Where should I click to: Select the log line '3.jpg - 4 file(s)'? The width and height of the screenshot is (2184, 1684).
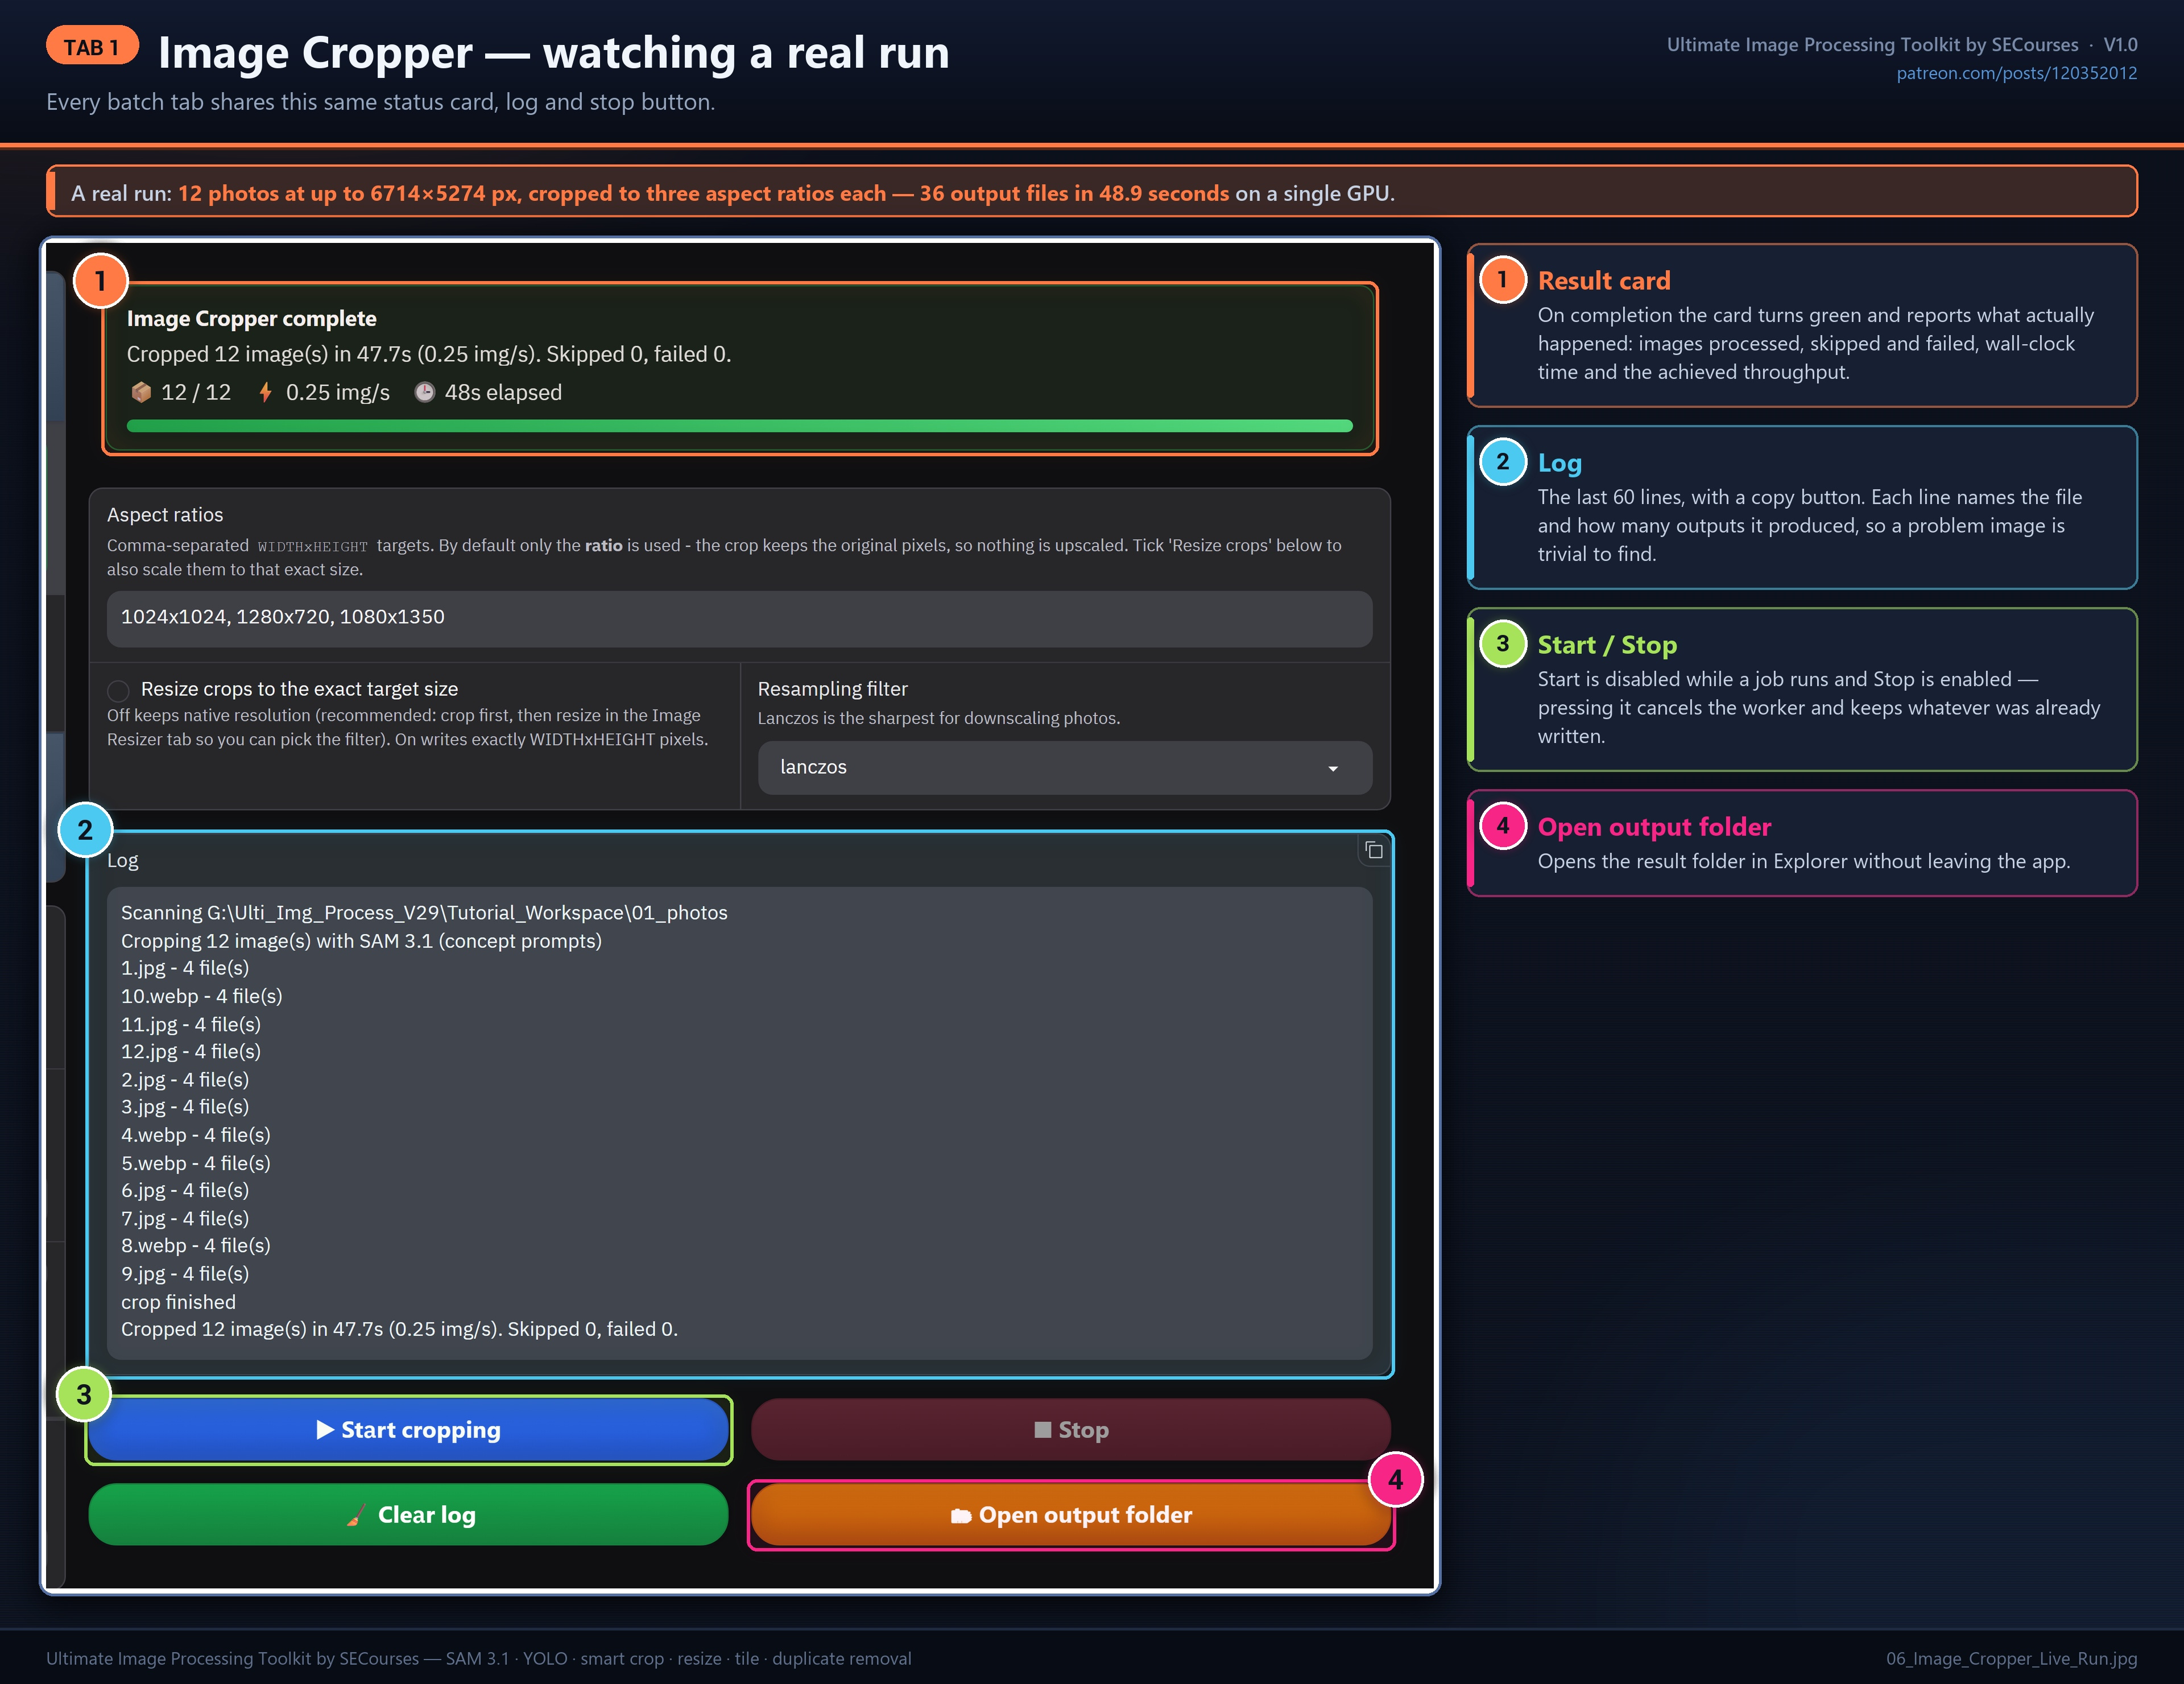click(x=185, y=1107)
